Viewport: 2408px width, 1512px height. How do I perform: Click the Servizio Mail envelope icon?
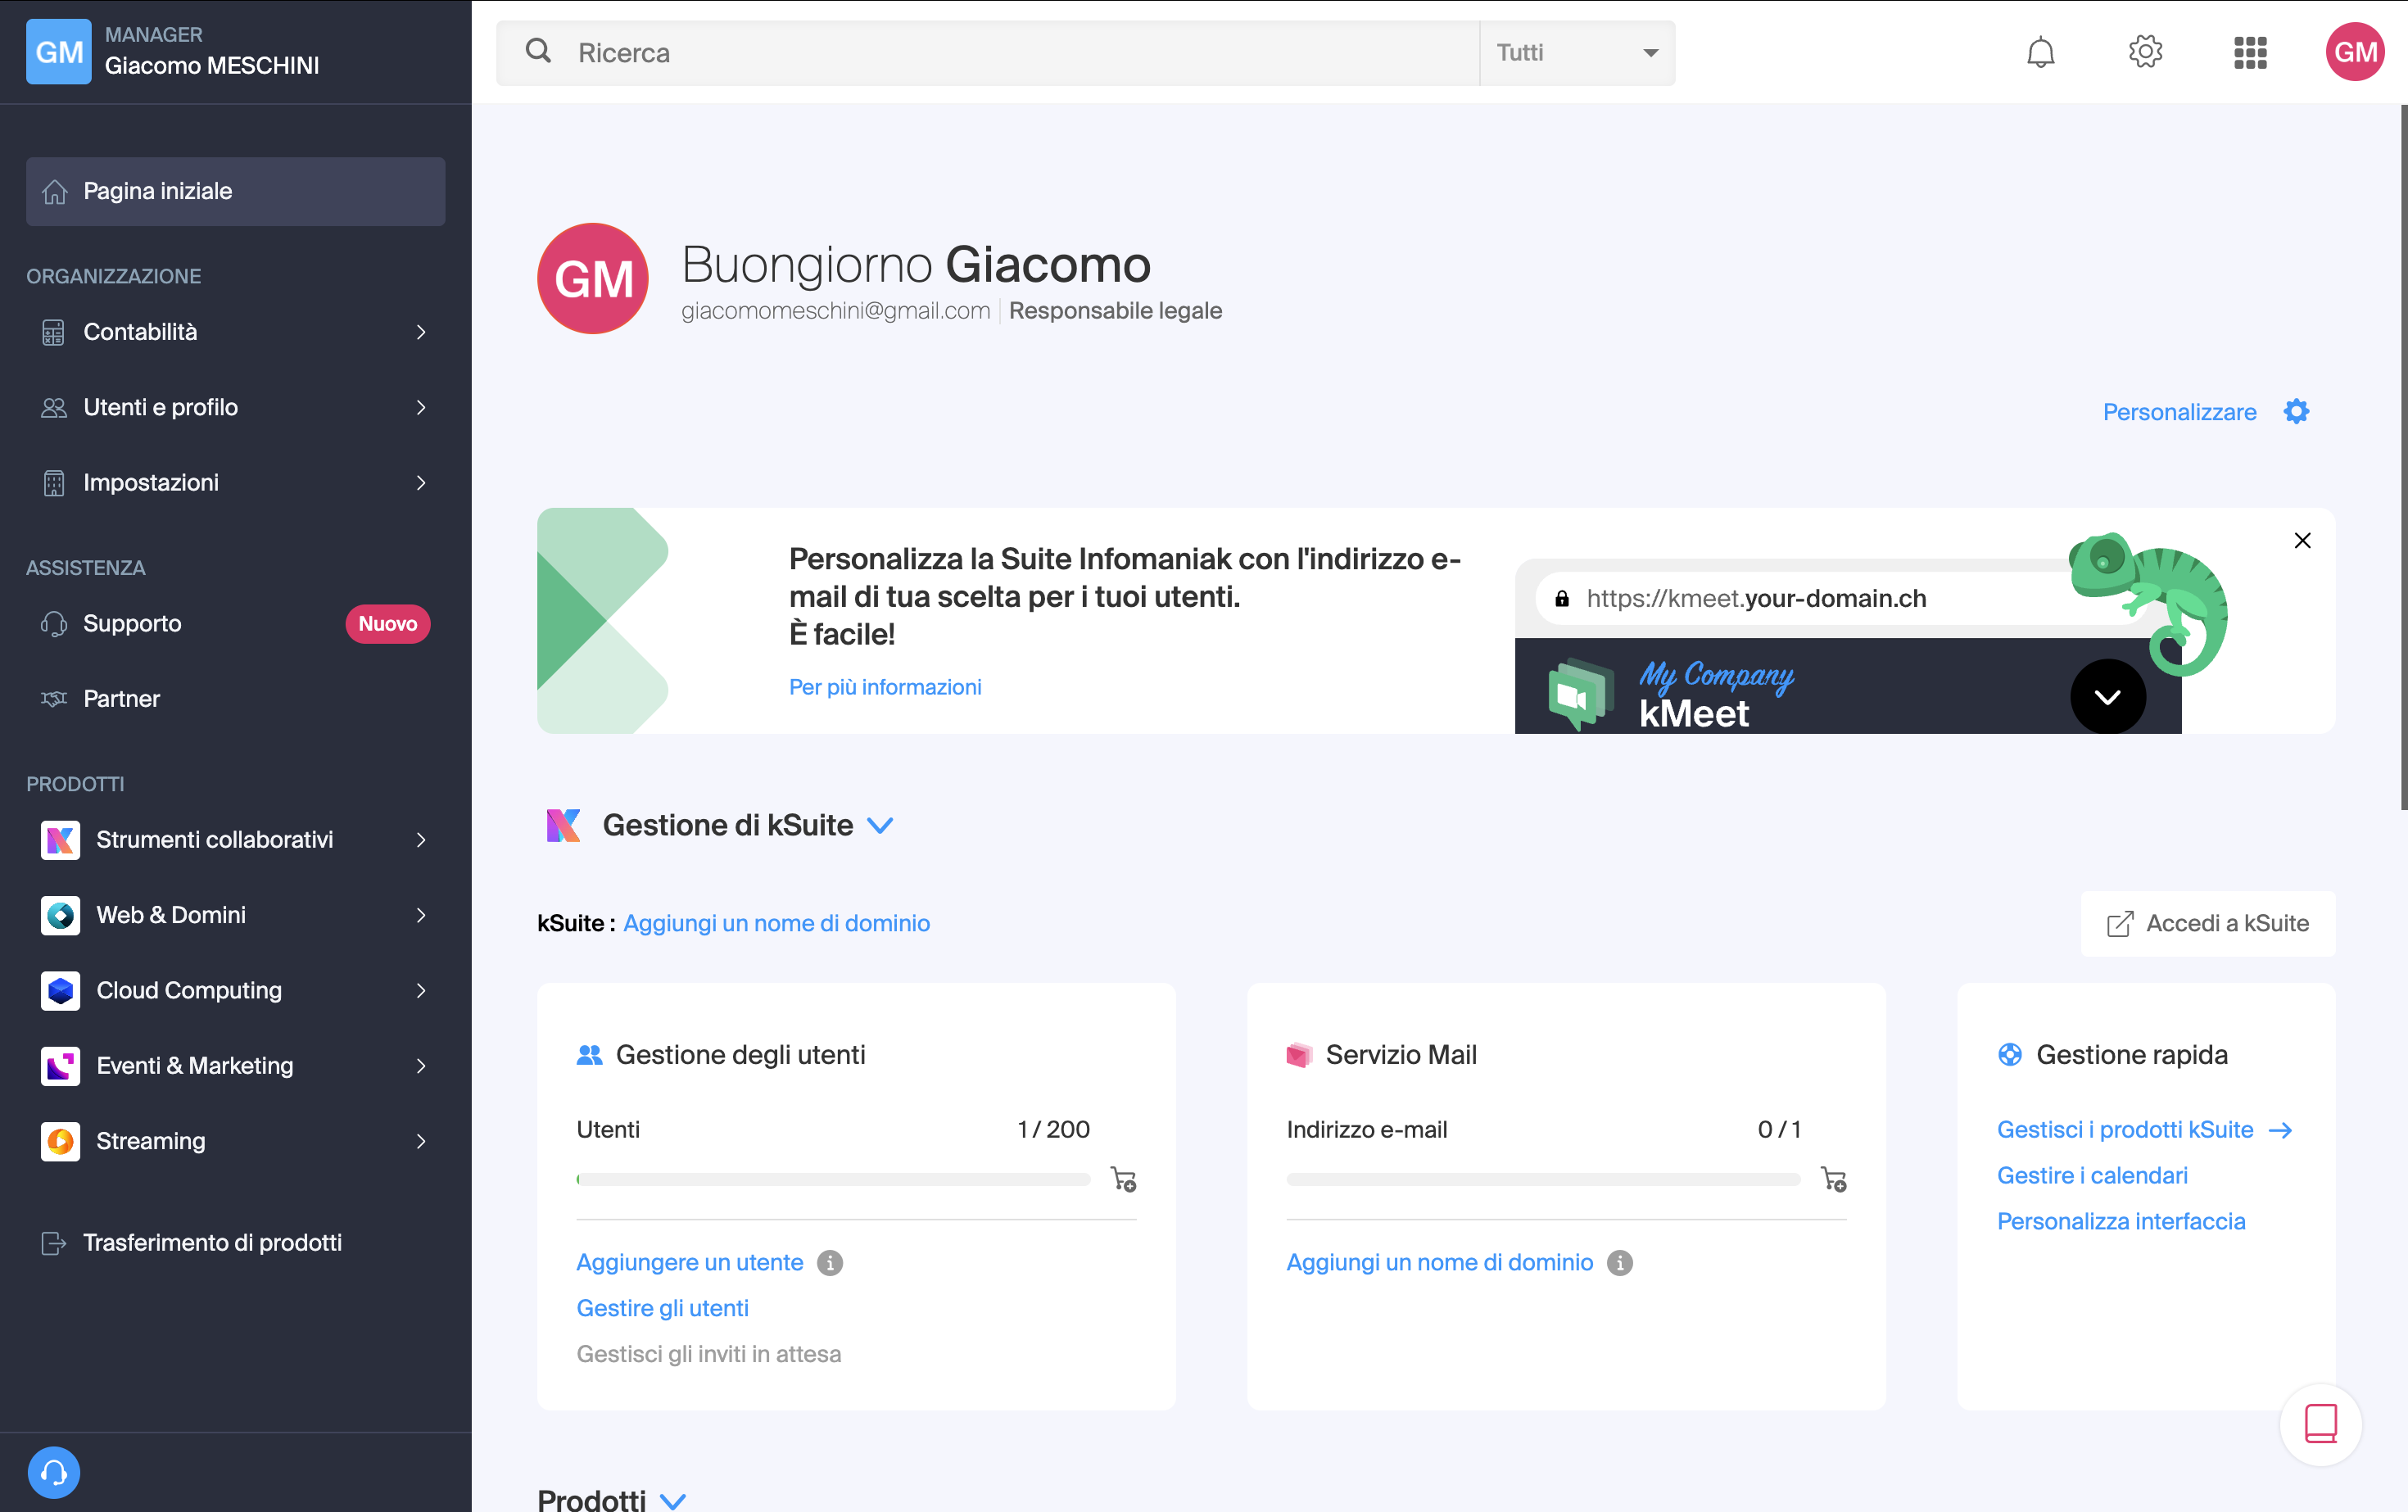tap(1299, 1055)
